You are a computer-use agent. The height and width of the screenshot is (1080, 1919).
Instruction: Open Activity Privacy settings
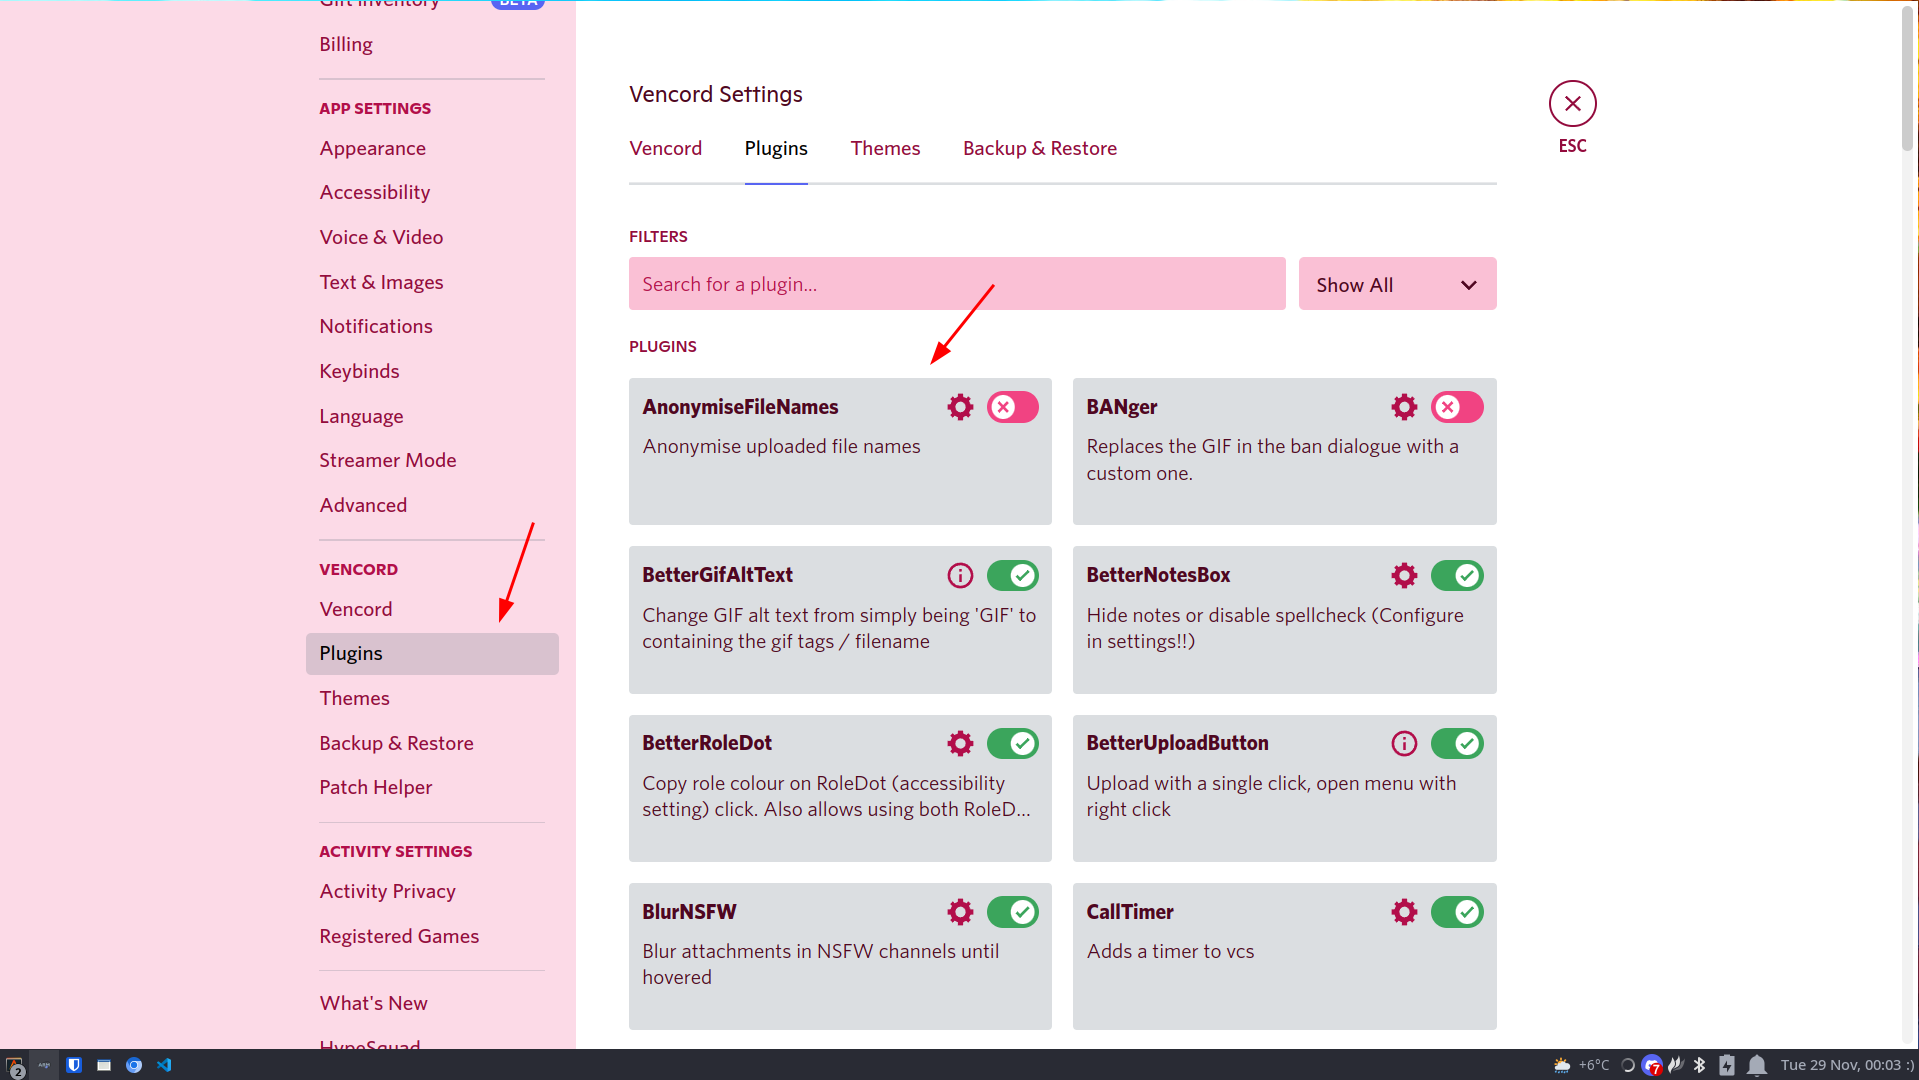click(x=432, y=891)
